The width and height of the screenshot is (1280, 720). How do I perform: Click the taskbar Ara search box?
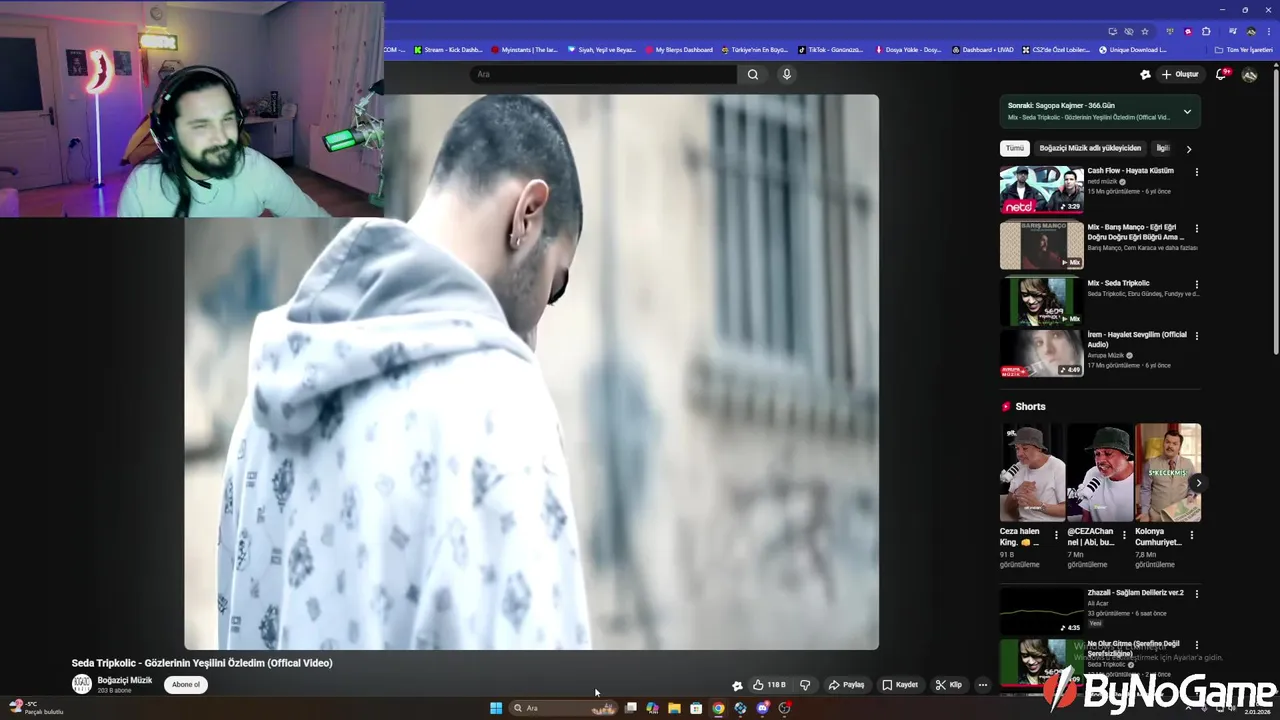click(x=564, y=708)
